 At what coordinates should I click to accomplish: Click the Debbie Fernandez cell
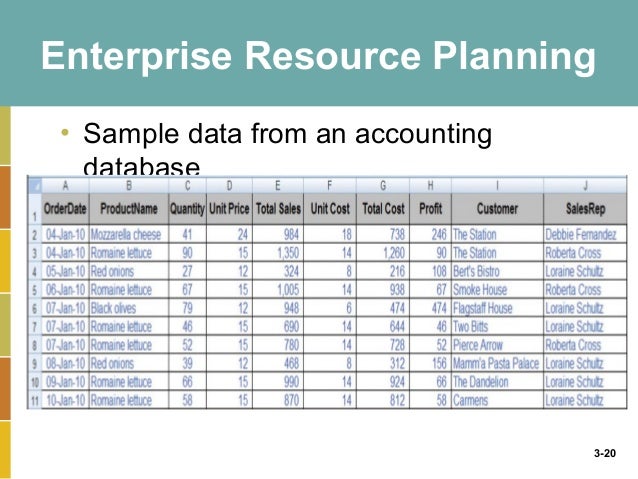coord(585,234)
